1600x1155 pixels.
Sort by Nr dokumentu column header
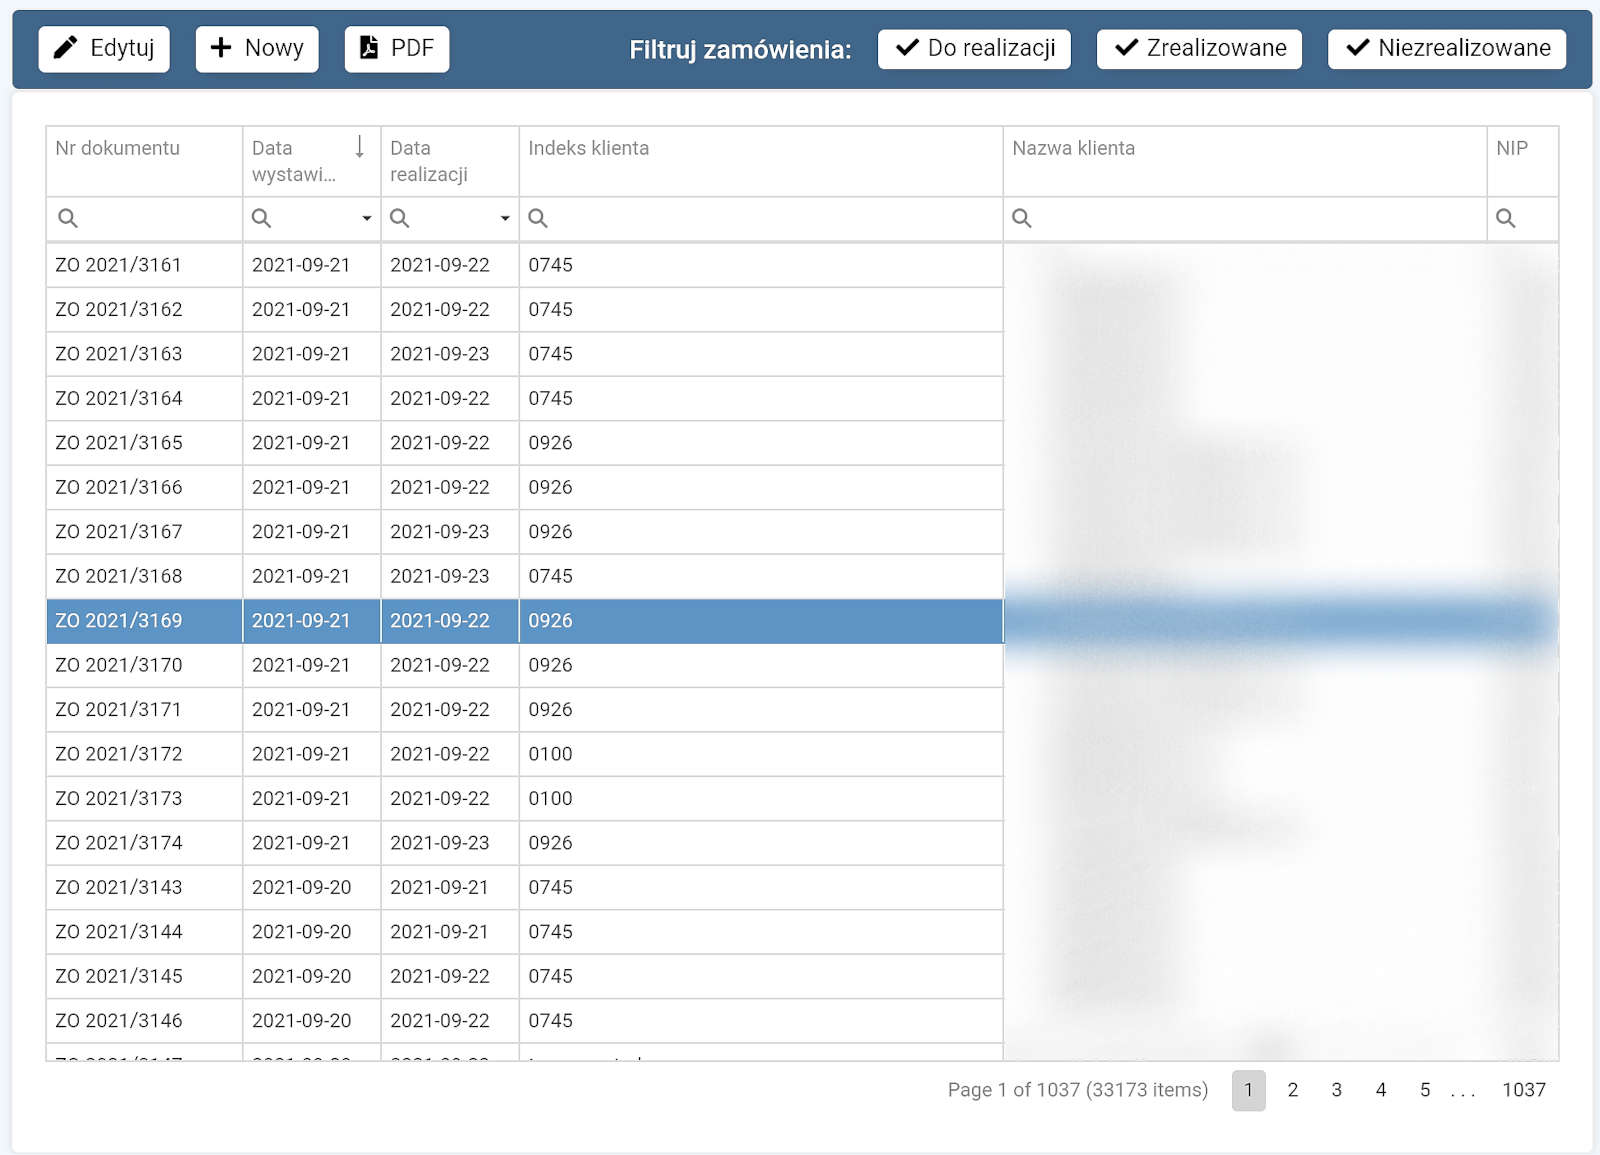(118, 148)
